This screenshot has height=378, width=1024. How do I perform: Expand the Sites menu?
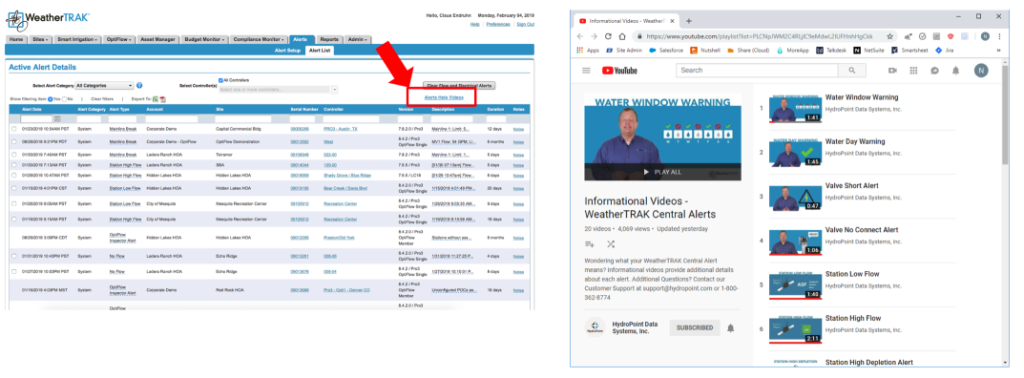click(x=39, y=39)
